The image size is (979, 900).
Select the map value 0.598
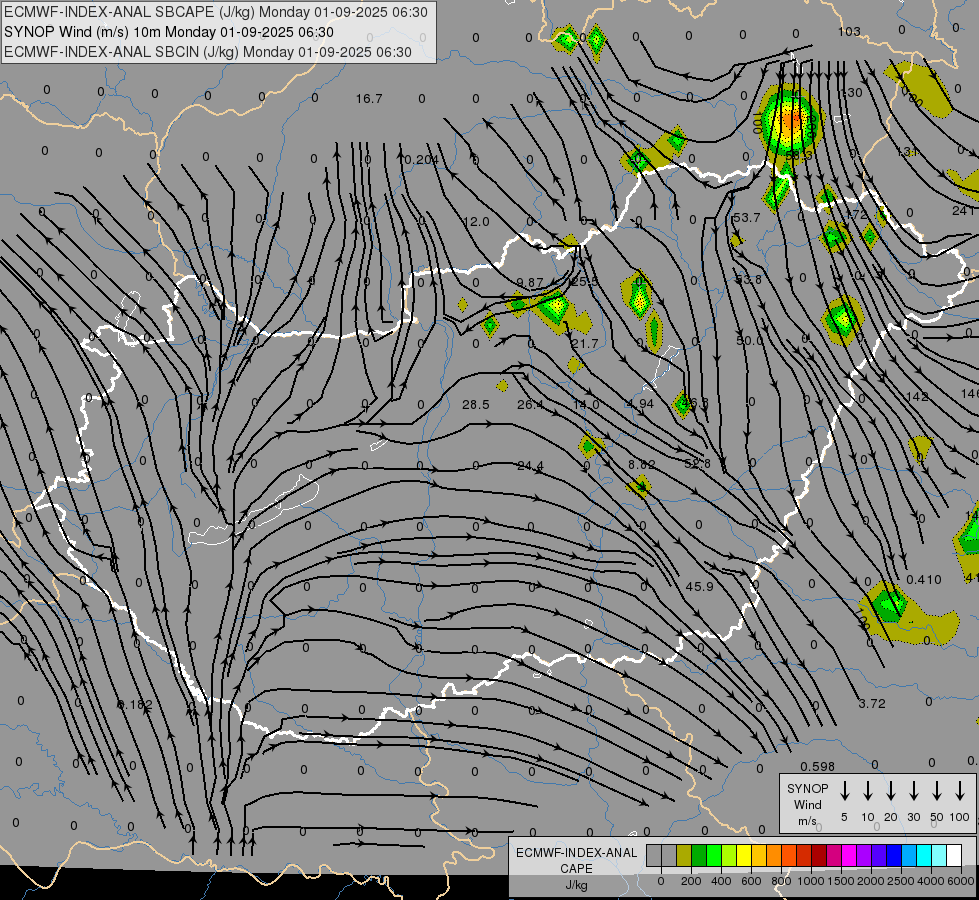(x=818, y=766)
